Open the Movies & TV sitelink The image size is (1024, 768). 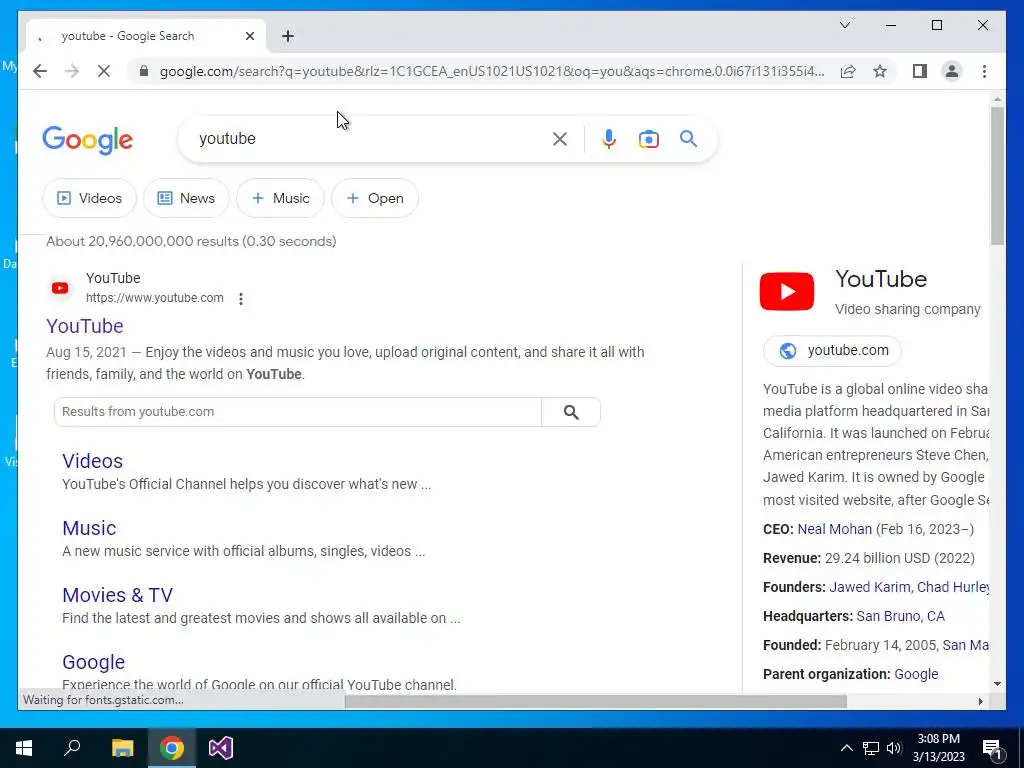[118, 595]
